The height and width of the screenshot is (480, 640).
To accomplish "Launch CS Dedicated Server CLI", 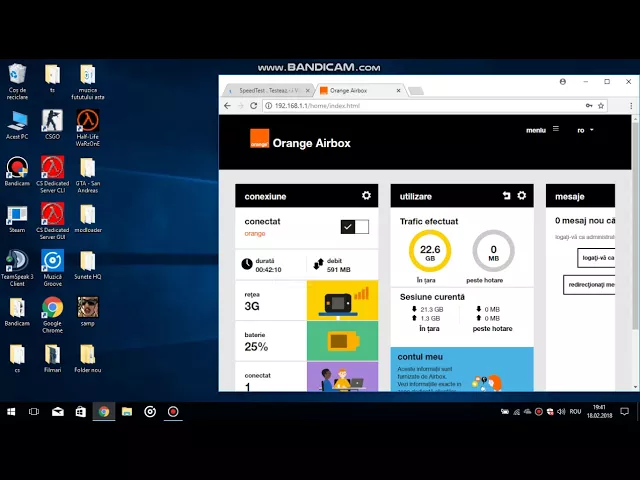I will pos(52,175).
